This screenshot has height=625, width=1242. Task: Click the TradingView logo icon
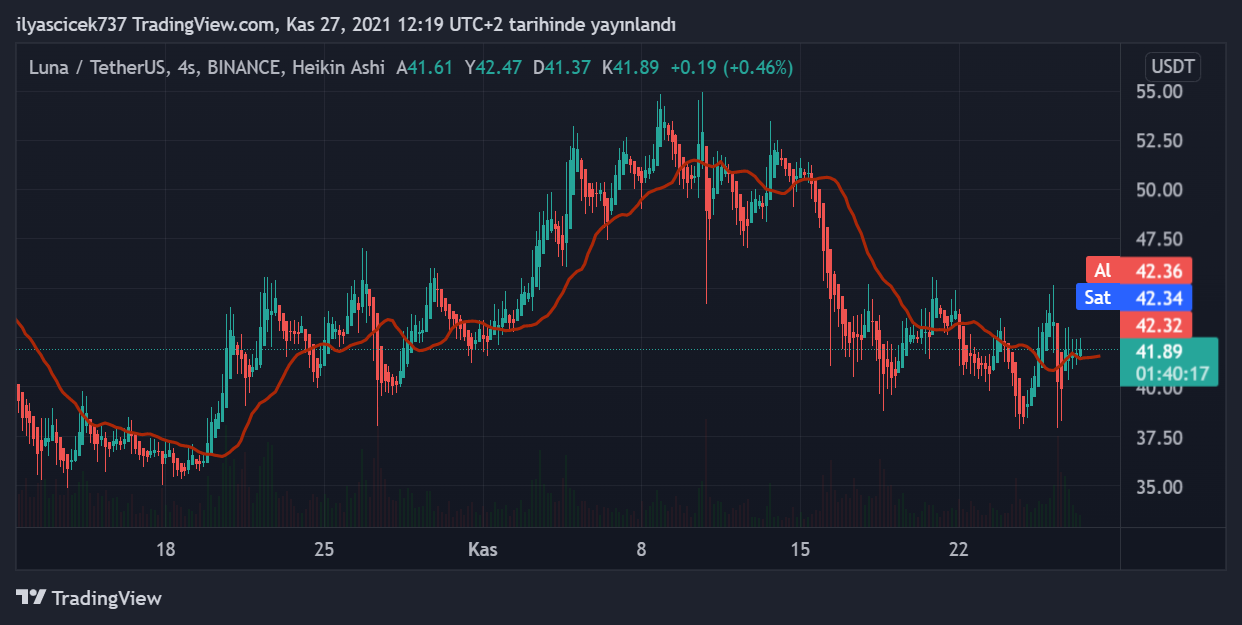coord(31,598)
